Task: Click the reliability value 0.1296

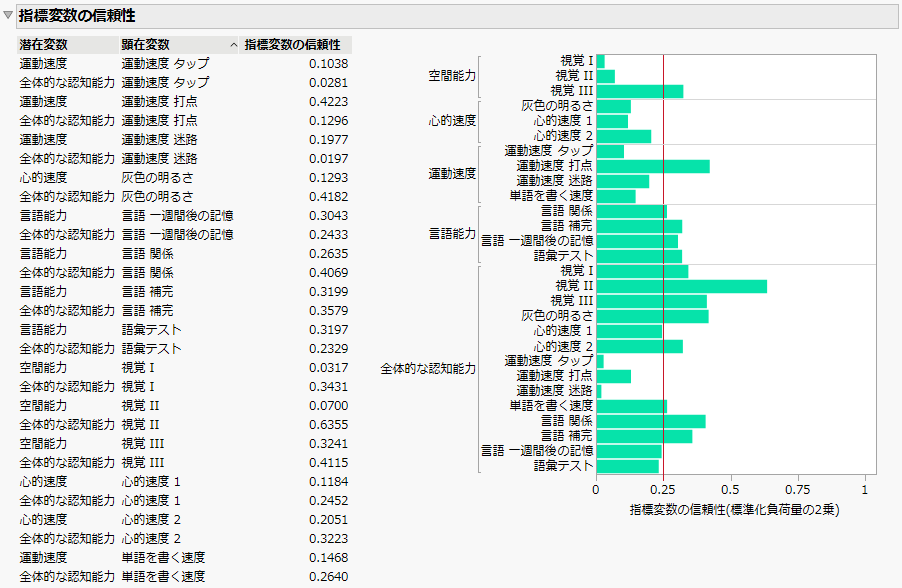Action: pos(328,121)
